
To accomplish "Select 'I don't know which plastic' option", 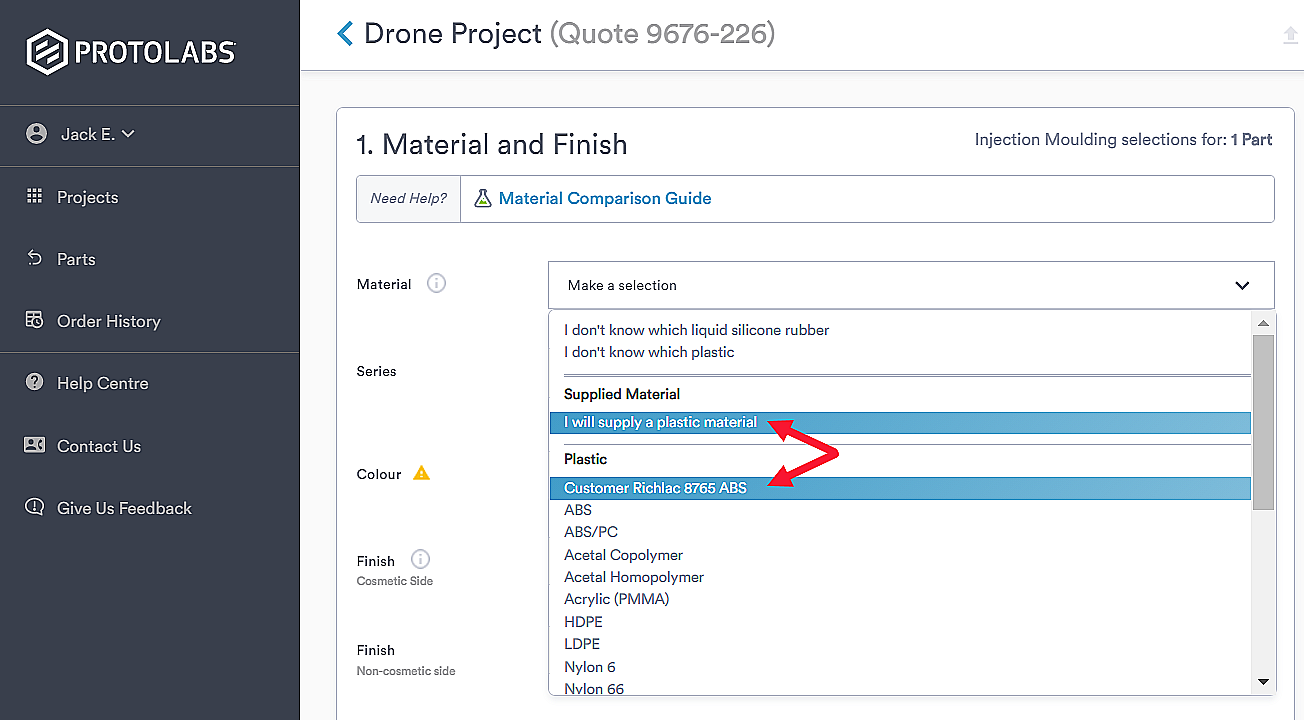I will tap(649, 352).
